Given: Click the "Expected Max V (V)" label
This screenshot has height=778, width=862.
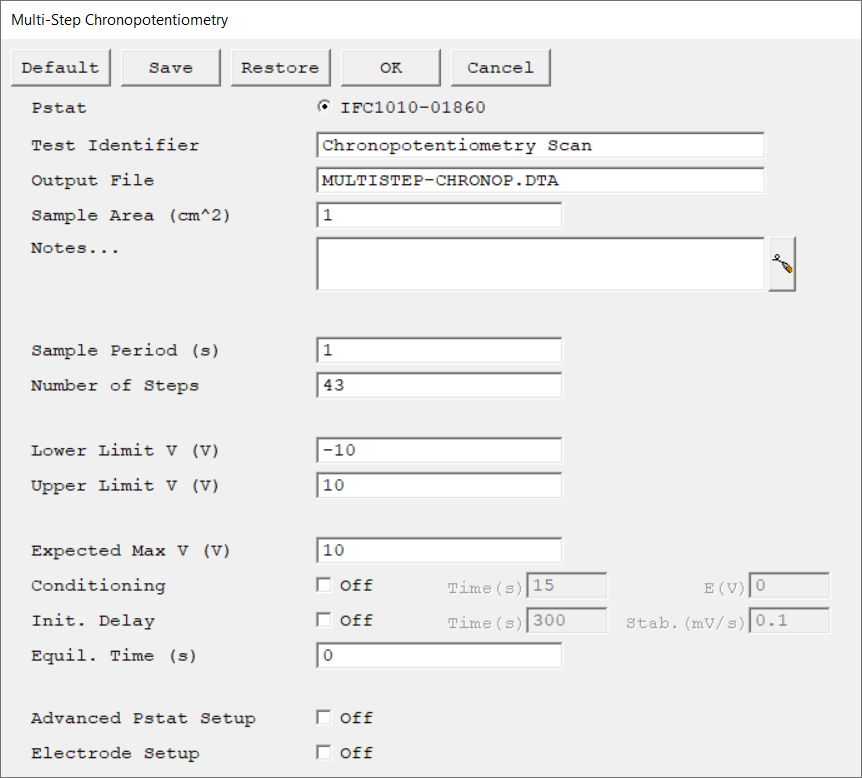Looking at the screenshot, I should (131, 550).
